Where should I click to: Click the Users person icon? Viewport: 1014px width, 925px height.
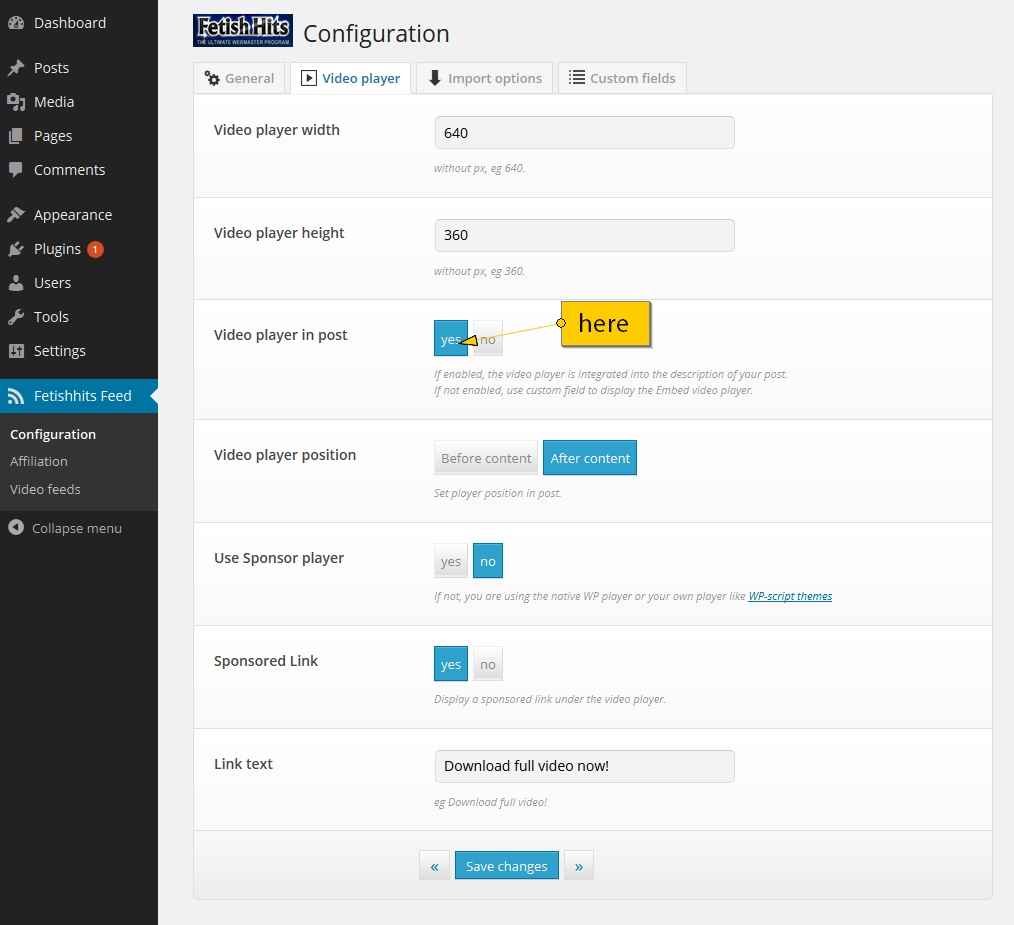pos(16,283)
